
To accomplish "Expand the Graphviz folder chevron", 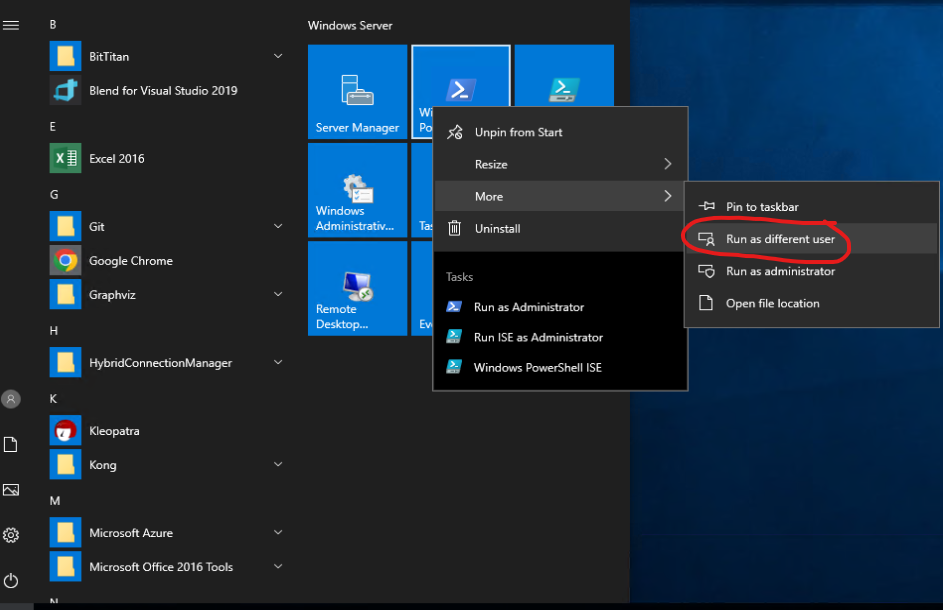I will click(278, 294).
